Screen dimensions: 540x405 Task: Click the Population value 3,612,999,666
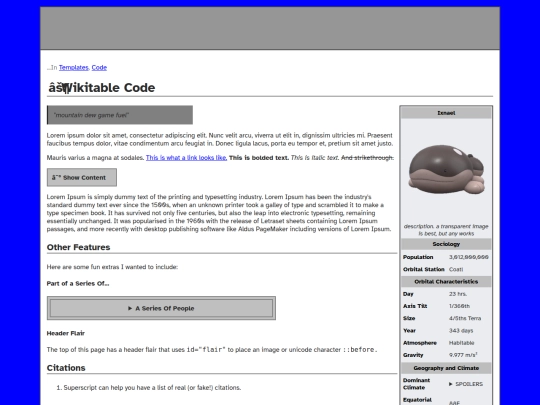(x=469, y=257)
